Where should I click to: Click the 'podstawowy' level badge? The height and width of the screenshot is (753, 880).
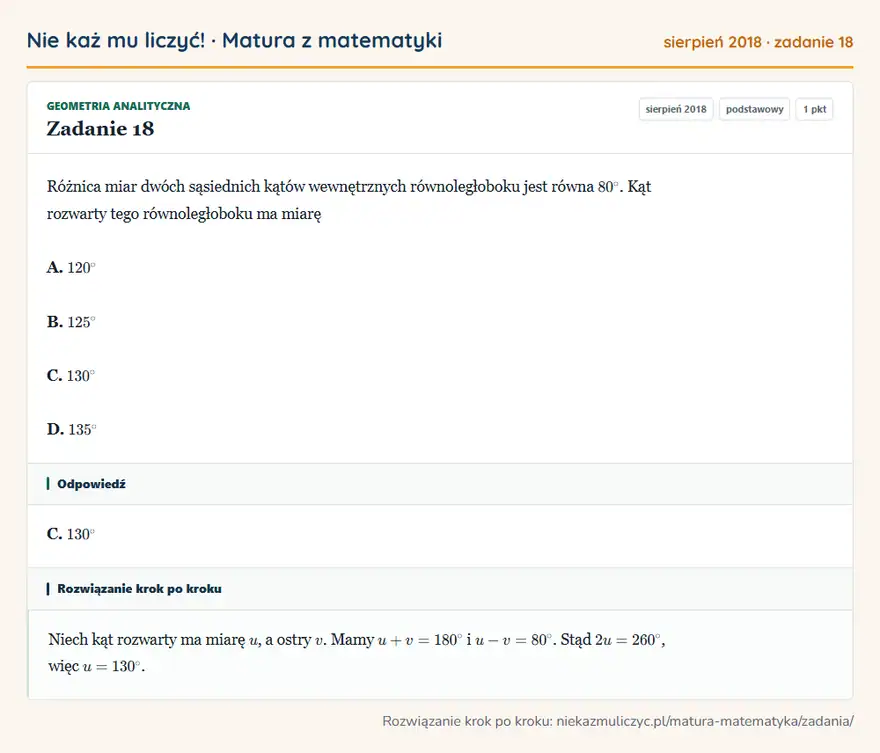[754, 109]
